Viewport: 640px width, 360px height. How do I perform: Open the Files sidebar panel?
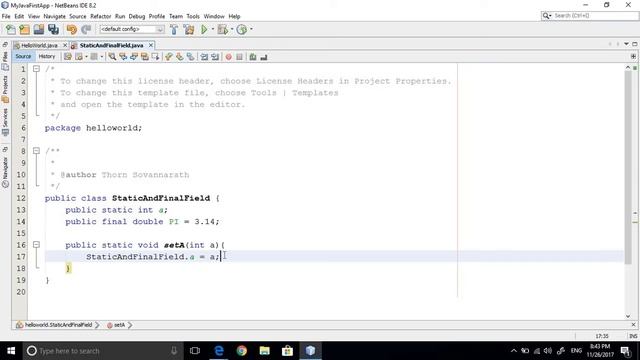coord(5,61)
